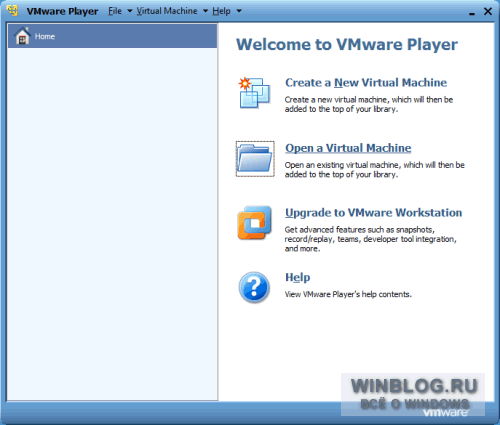
Task: Follow the Create a New Virtual Machine link
Action: click(x=366, y=82)
